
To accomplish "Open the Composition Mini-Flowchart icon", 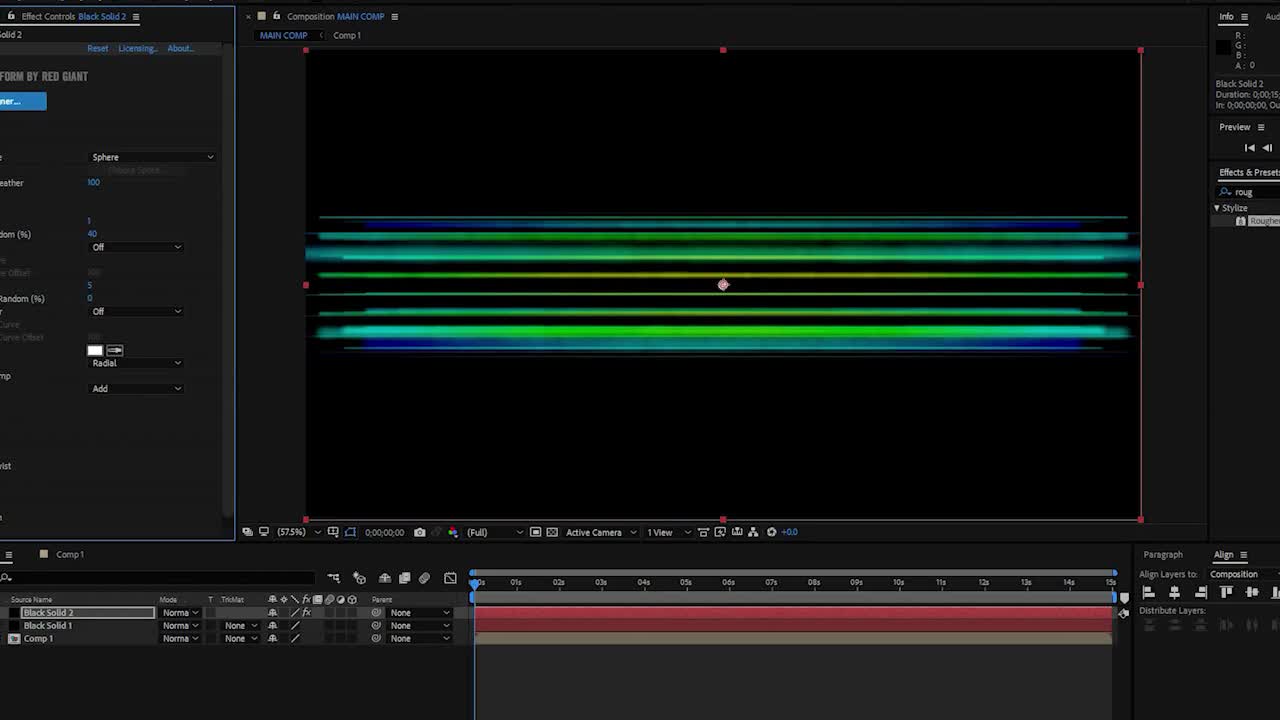I will pos(334,578).
